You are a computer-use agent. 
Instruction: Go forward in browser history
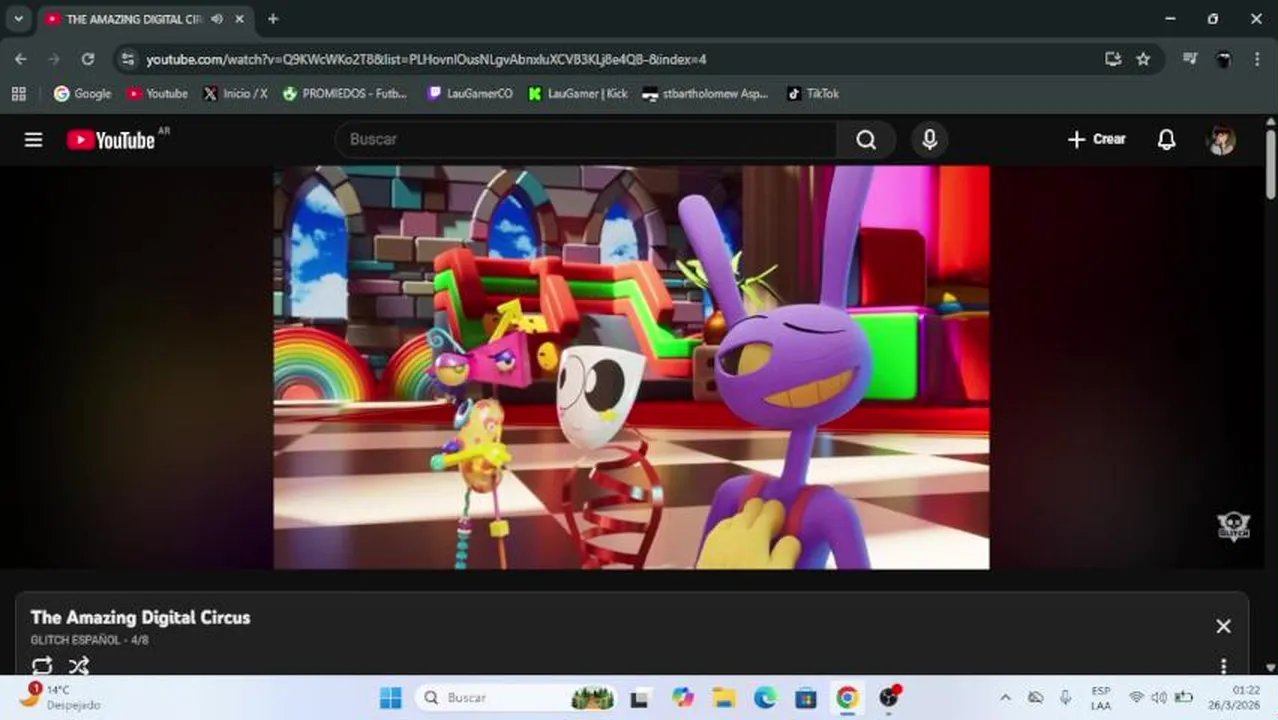coord(54,59)
